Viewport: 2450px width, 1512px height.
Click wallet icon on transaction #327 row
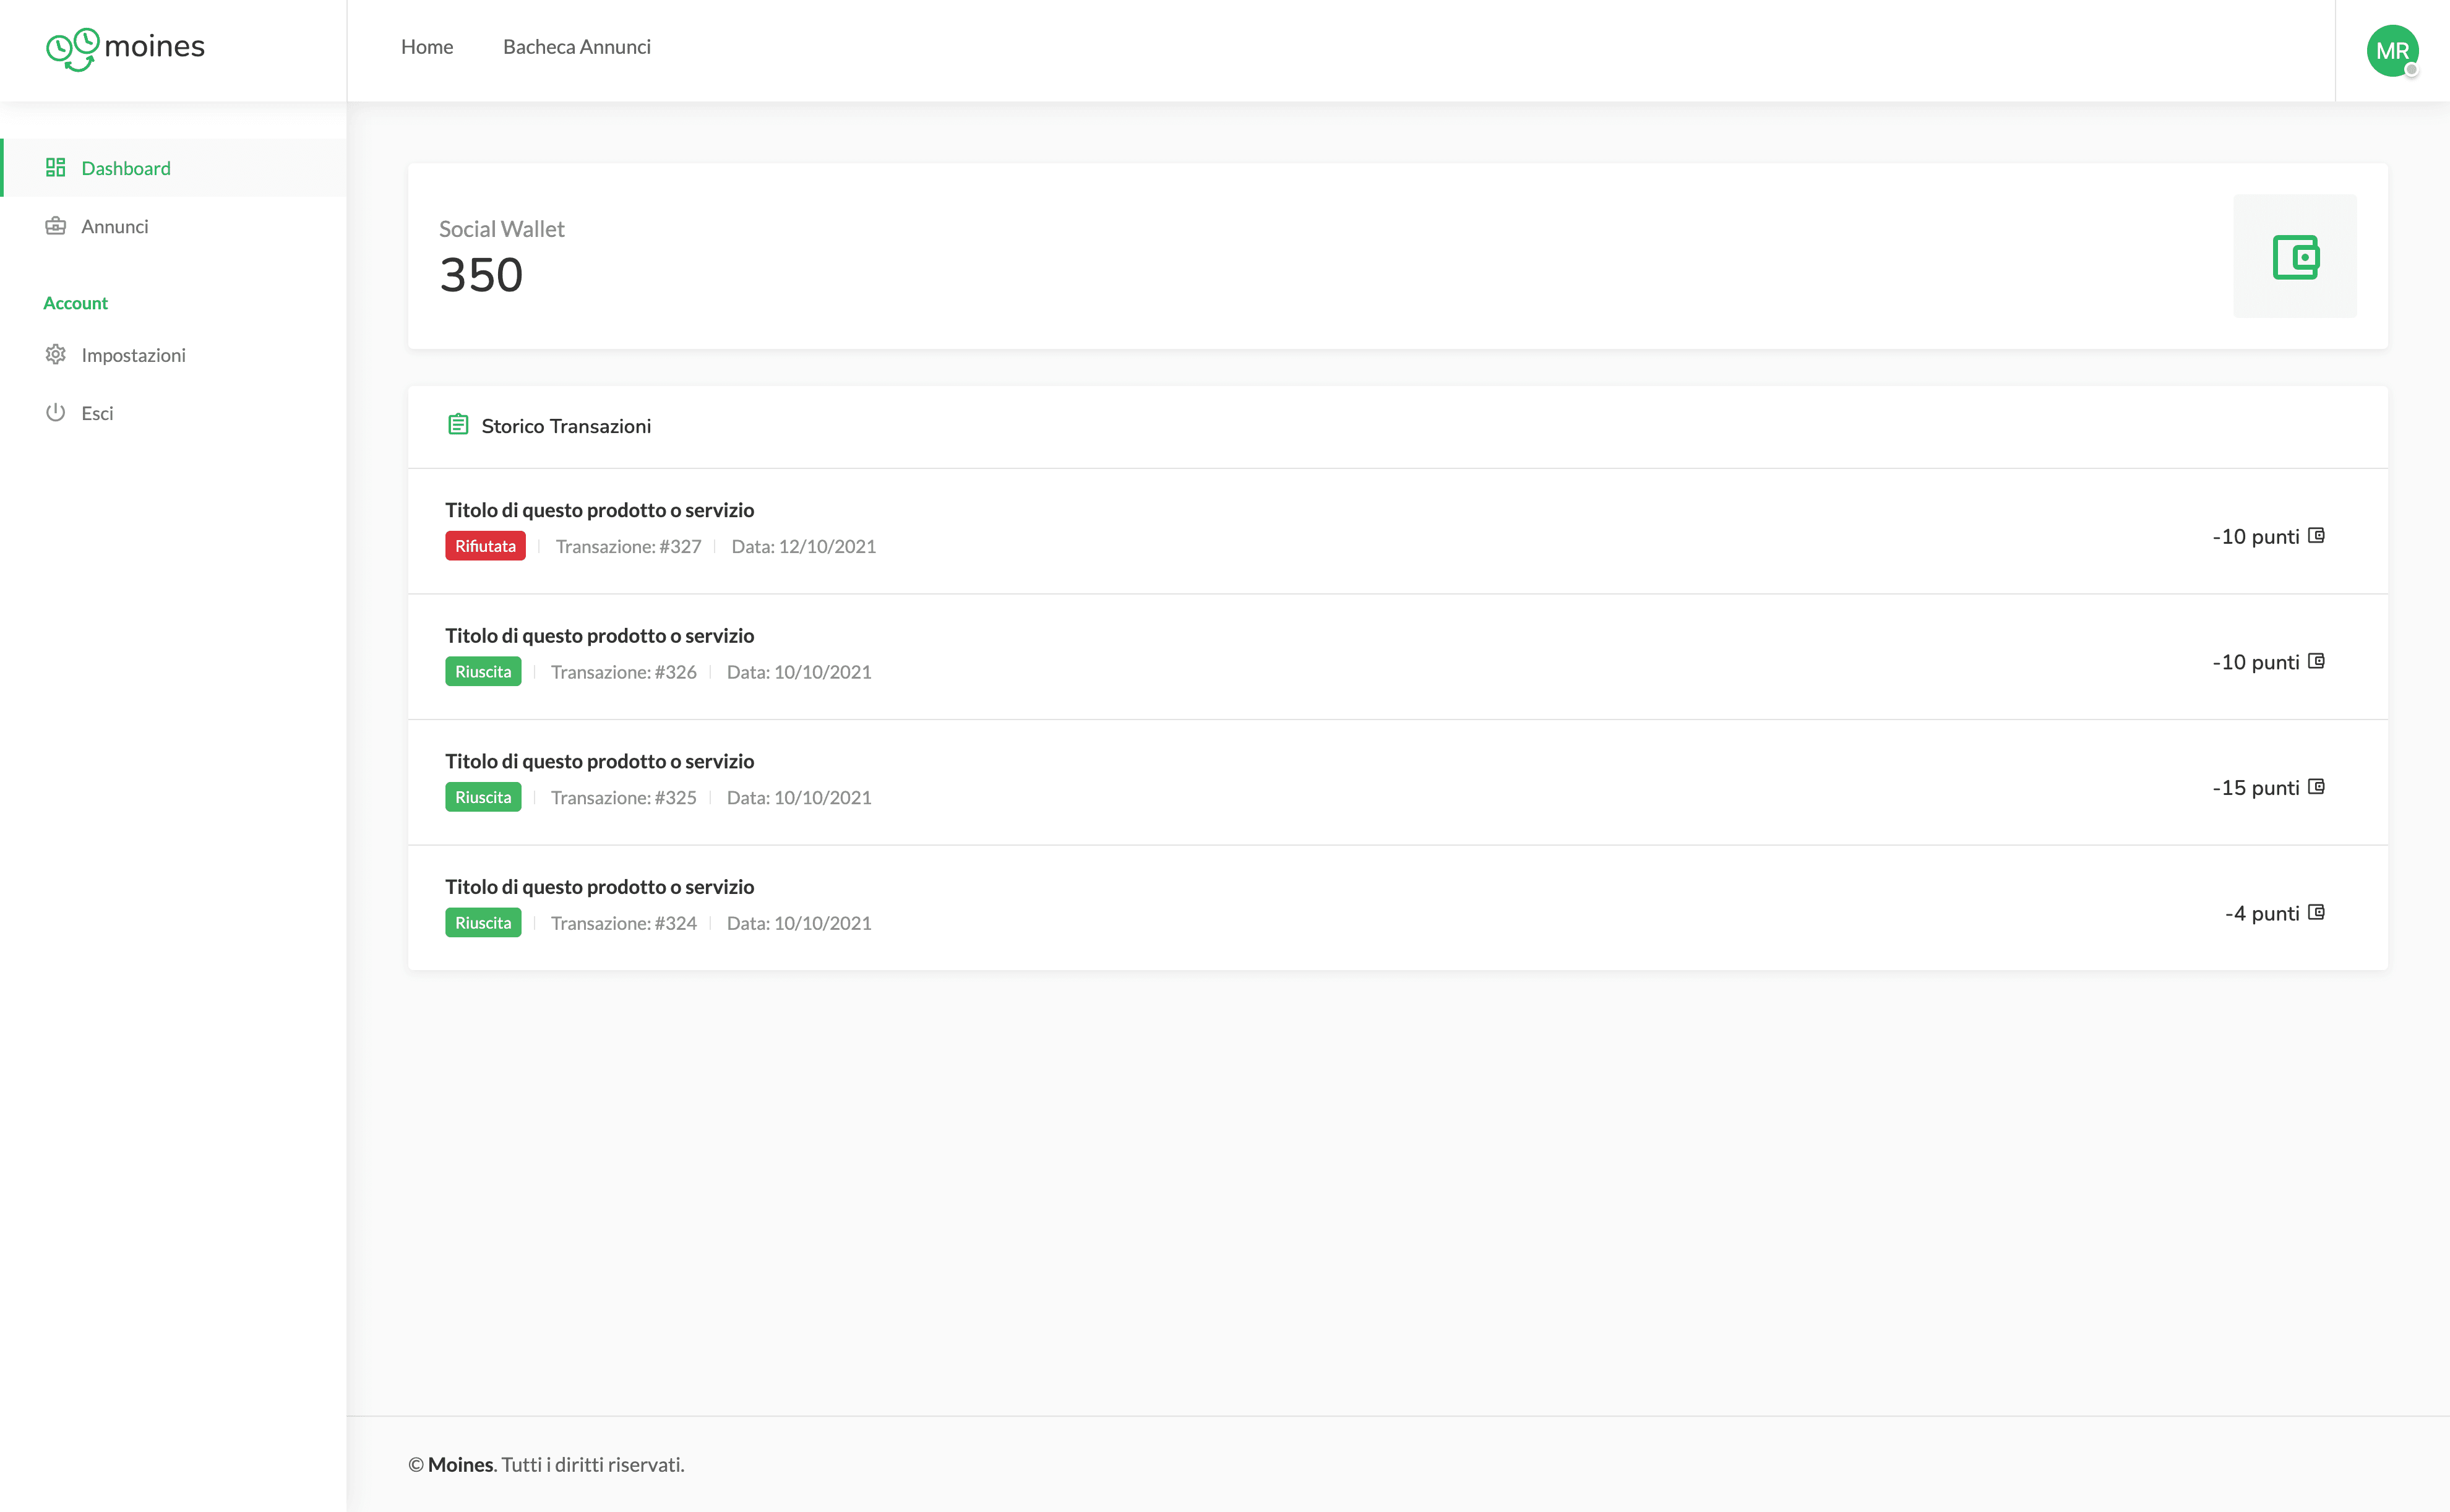[x=2316, y=536]
